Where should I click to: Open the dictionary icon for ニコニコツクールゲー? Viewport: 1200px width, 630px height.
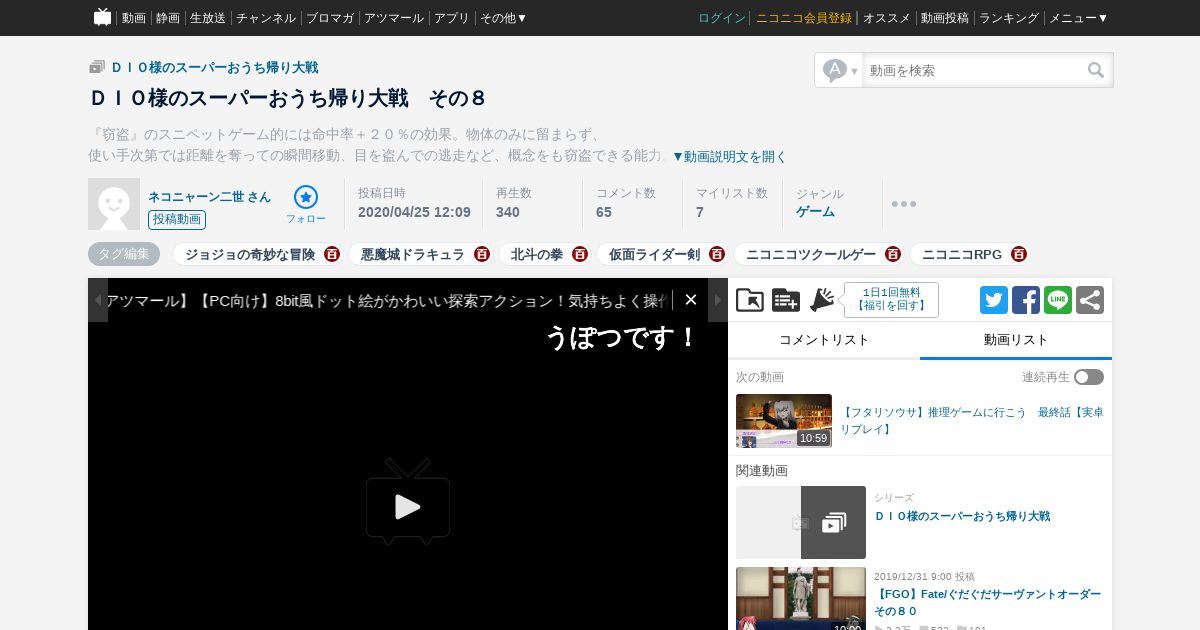[x=893, y=254]
